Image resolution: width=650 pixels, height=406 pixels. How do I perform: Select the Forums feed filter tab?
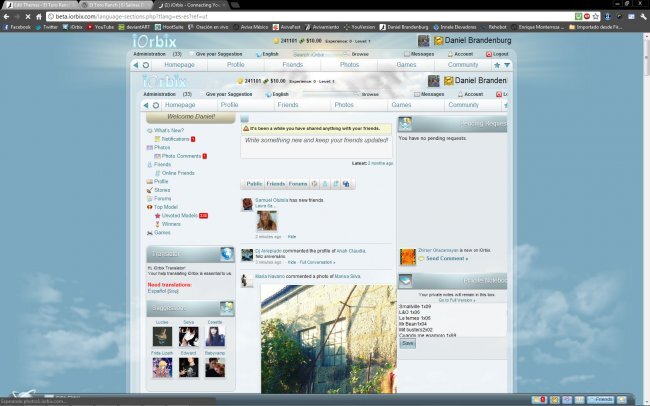(x=298, y=184)
